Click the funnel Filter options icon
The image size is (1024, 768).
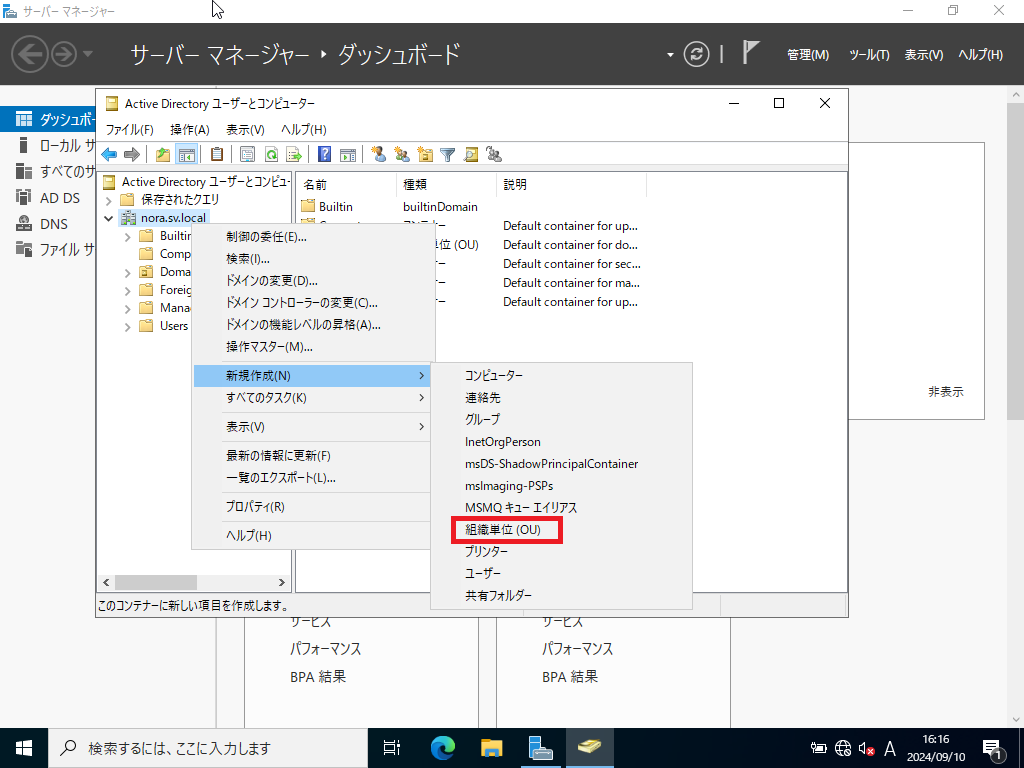(447, 155)
